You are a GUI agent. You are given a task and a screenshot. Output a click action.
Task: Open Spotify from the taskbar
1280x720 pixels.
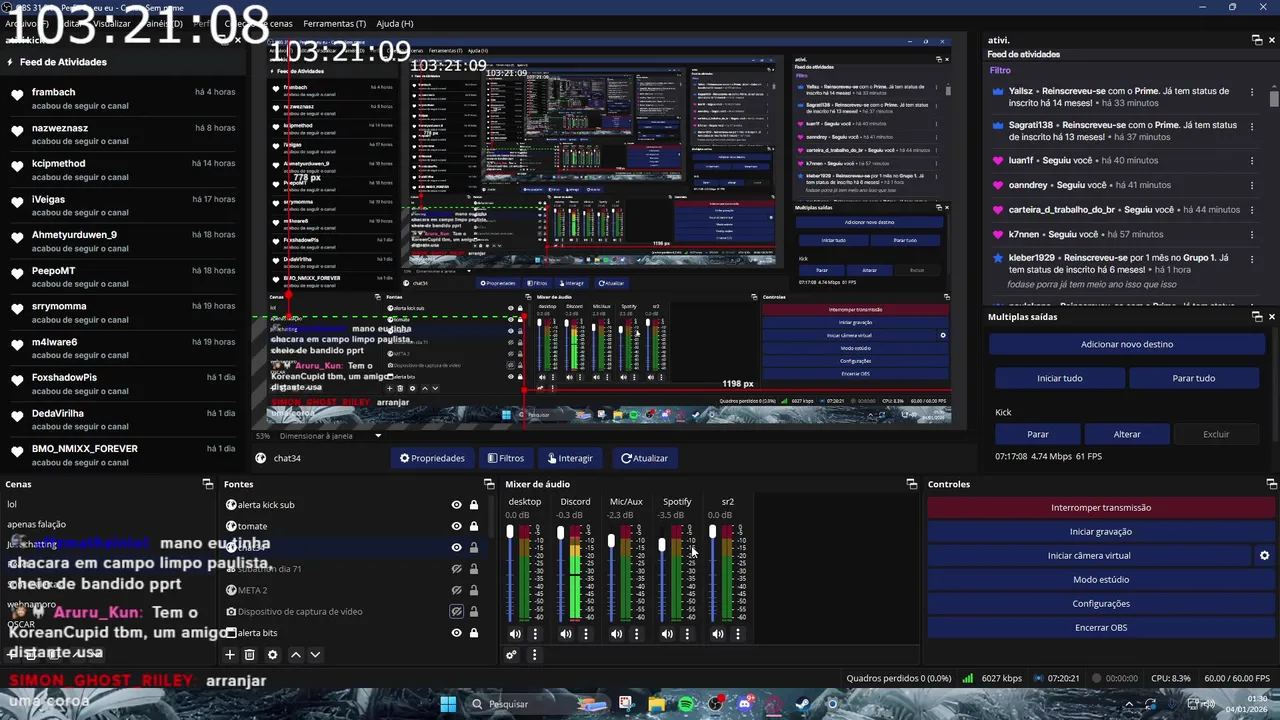pyautogui.click(x=686, y=704)
